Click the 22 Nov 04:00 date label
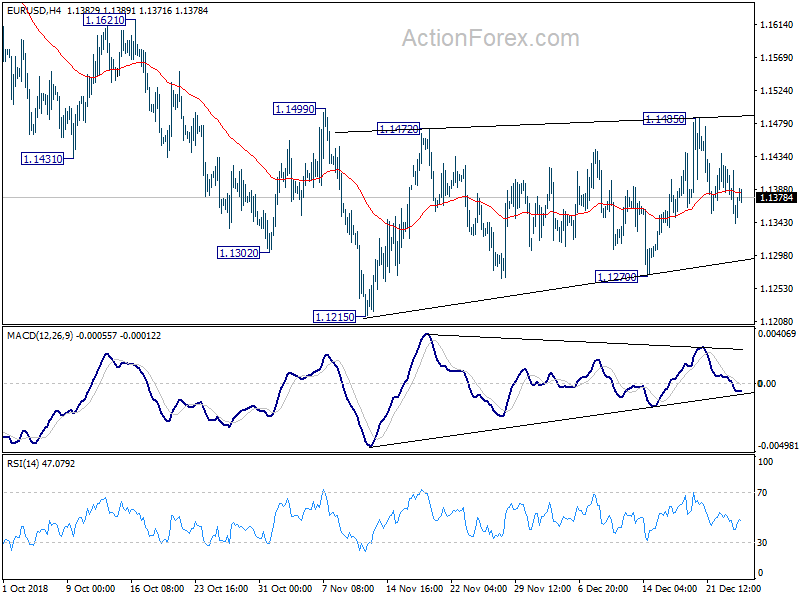Image resolution: width=800 pixels, height=600 pixels. coord(479,588)
